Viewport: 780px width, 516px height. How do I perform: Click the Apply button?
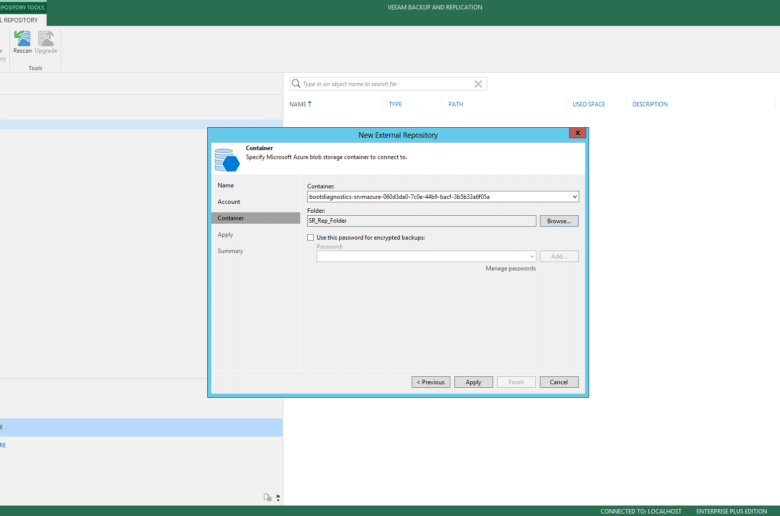coord(474,382)
